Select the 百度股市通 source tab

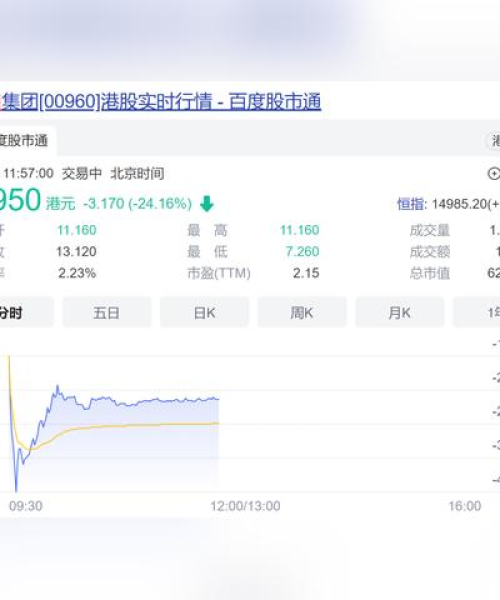pyautogui.click(x=26, y=140)
